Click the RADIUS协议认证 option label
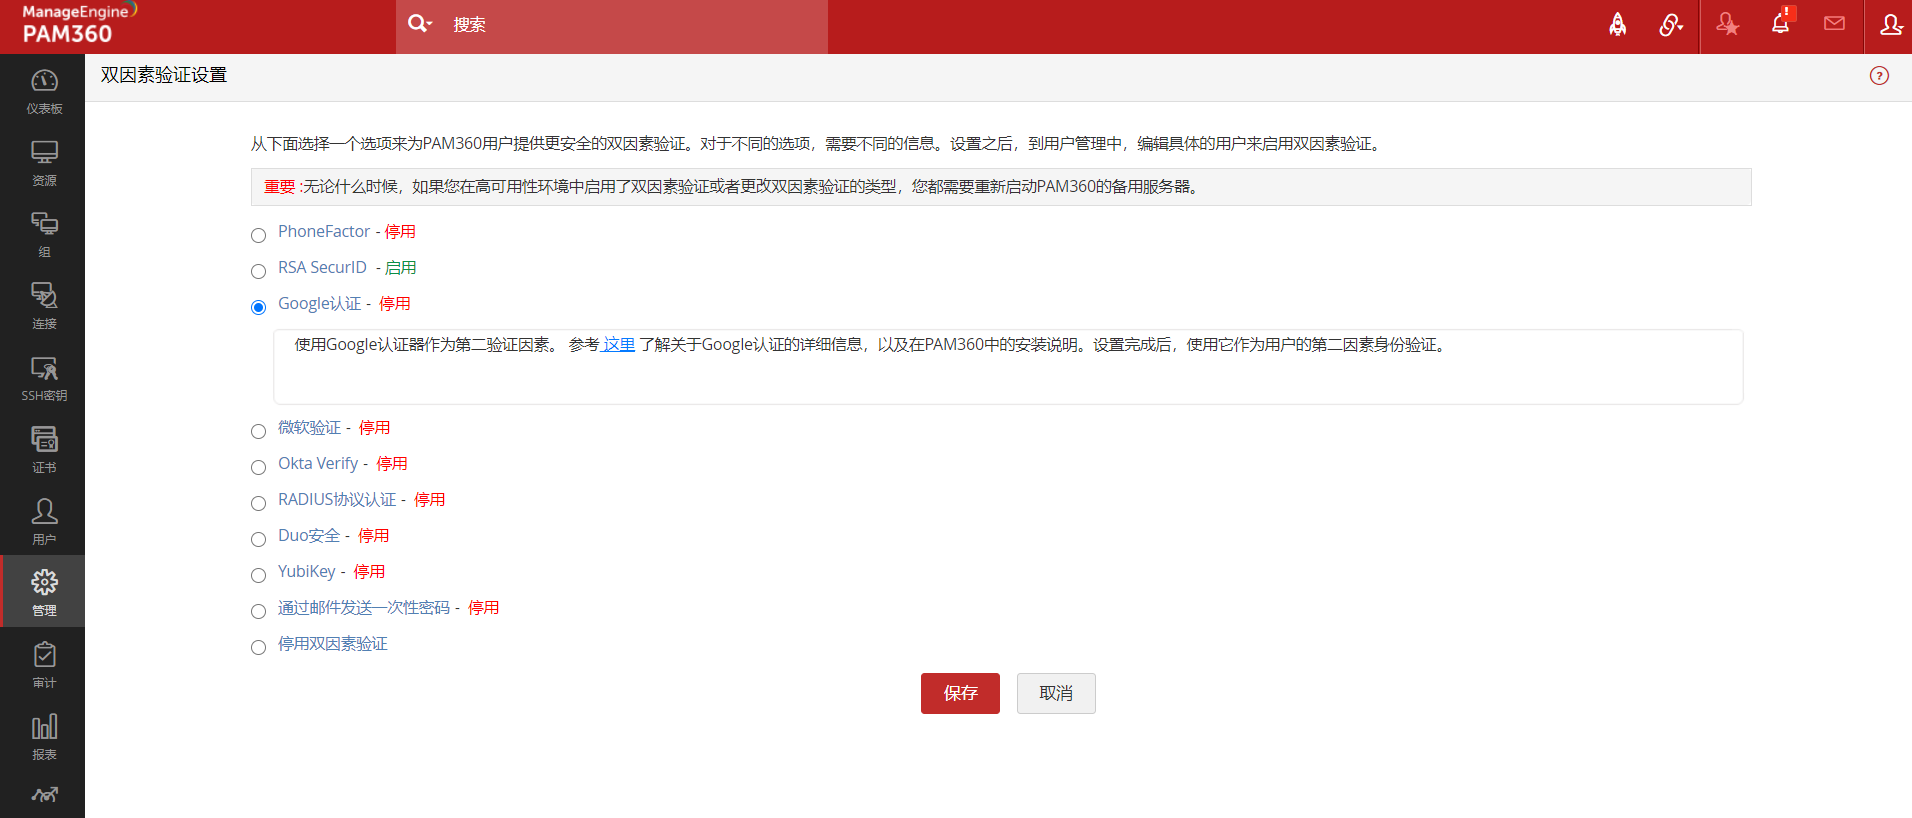 tap(337, 500)
